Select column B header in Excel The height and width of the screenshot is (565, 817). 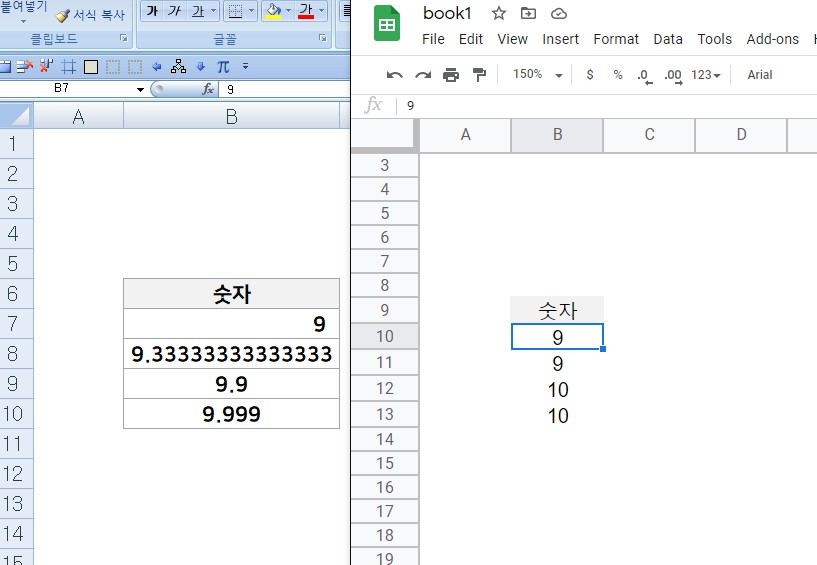[231, 116]
